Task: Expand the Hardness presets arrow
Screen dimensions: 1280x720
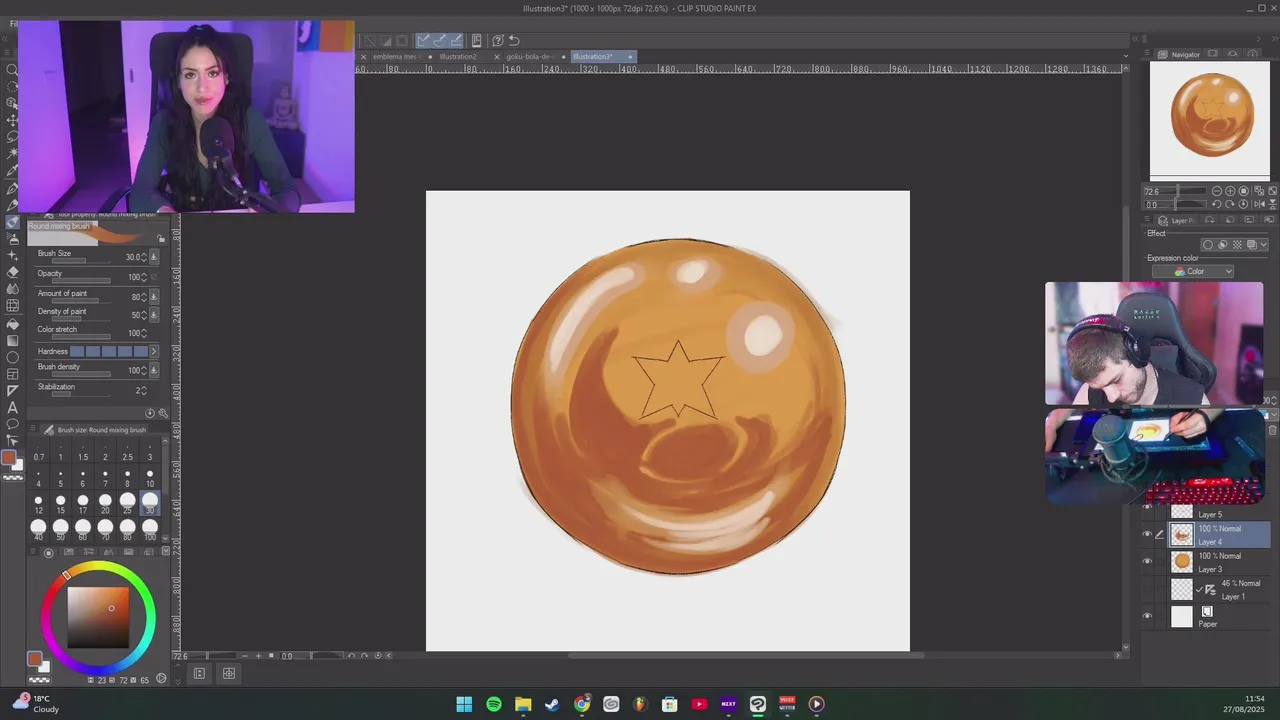Action: point(153,351)
